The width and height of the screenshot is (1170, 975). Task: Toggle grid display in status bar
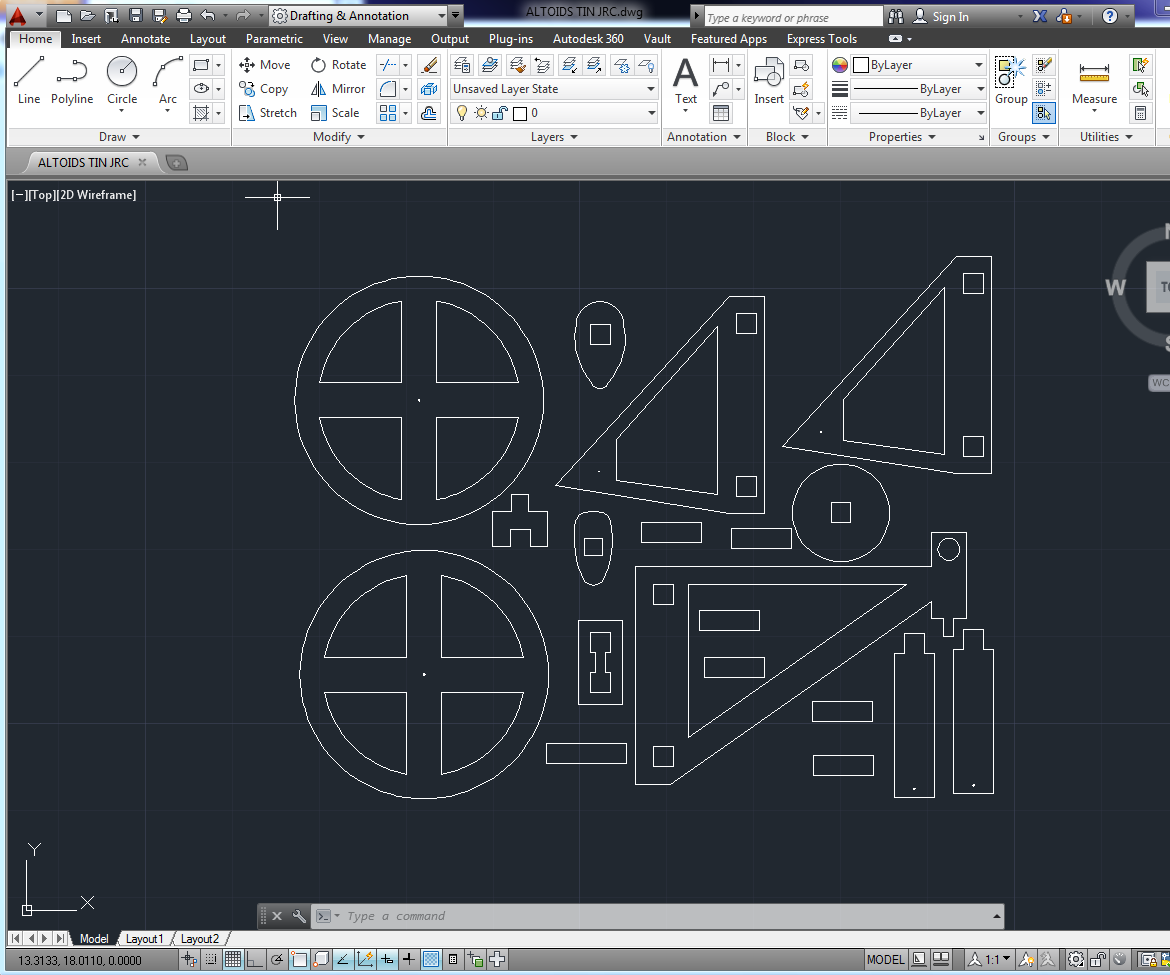point(233,960)
